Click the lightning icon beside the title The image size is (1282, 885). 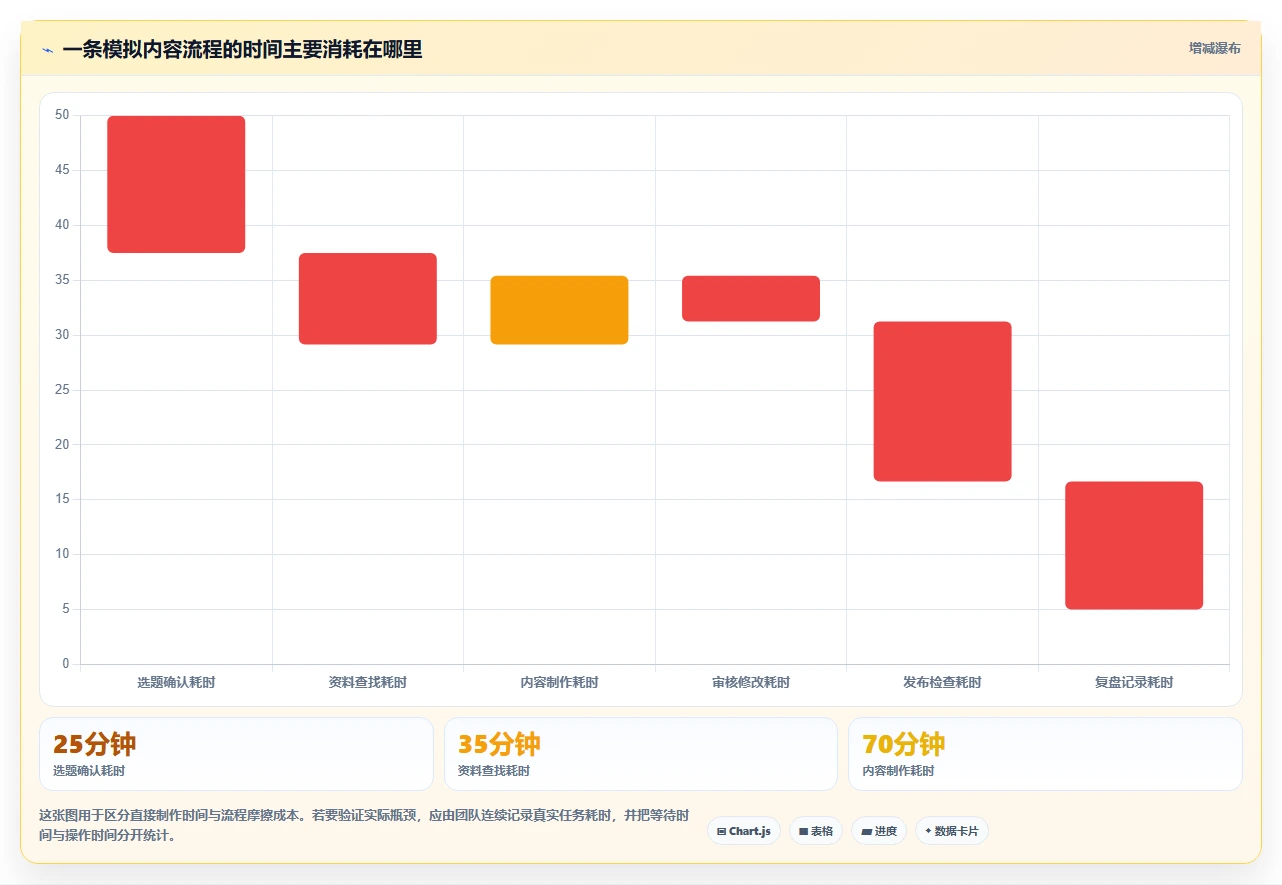click(47, 50)
